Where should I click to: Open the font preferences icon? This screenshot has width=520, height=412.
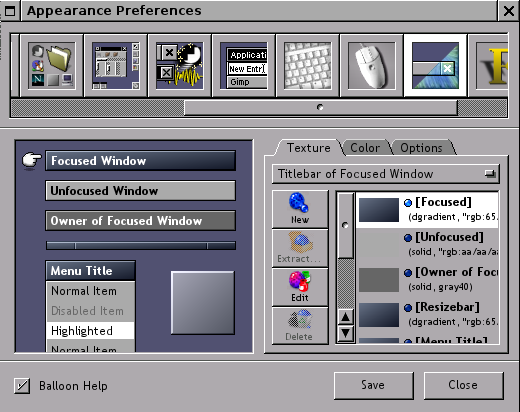coord(488,65)
